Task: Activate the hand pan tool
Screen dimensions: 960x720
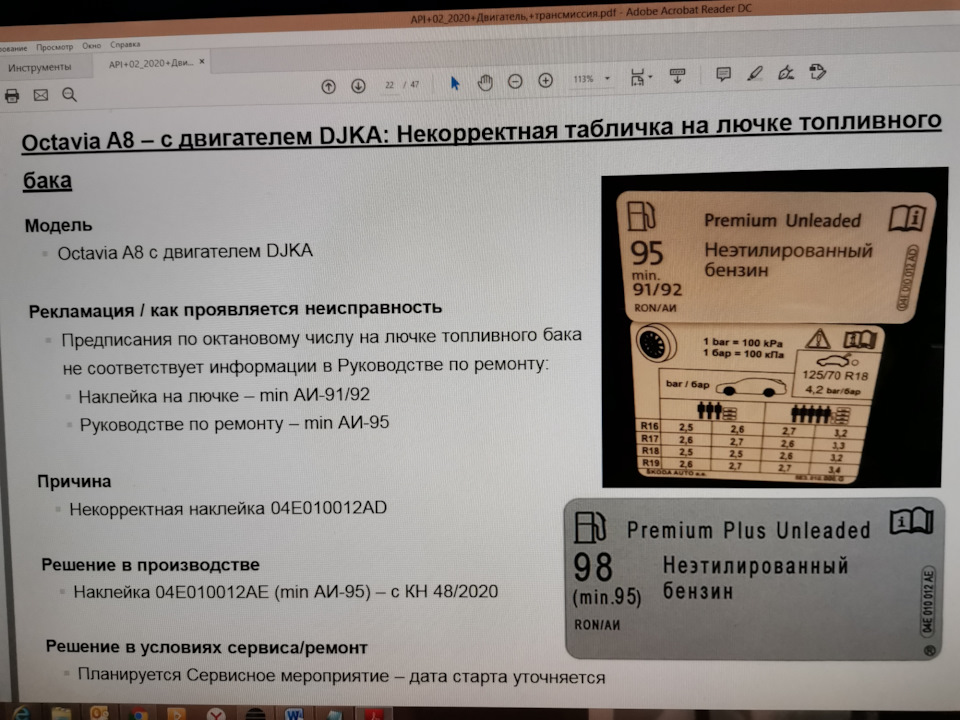Action: pyautogui.click(x=485, y=82)
